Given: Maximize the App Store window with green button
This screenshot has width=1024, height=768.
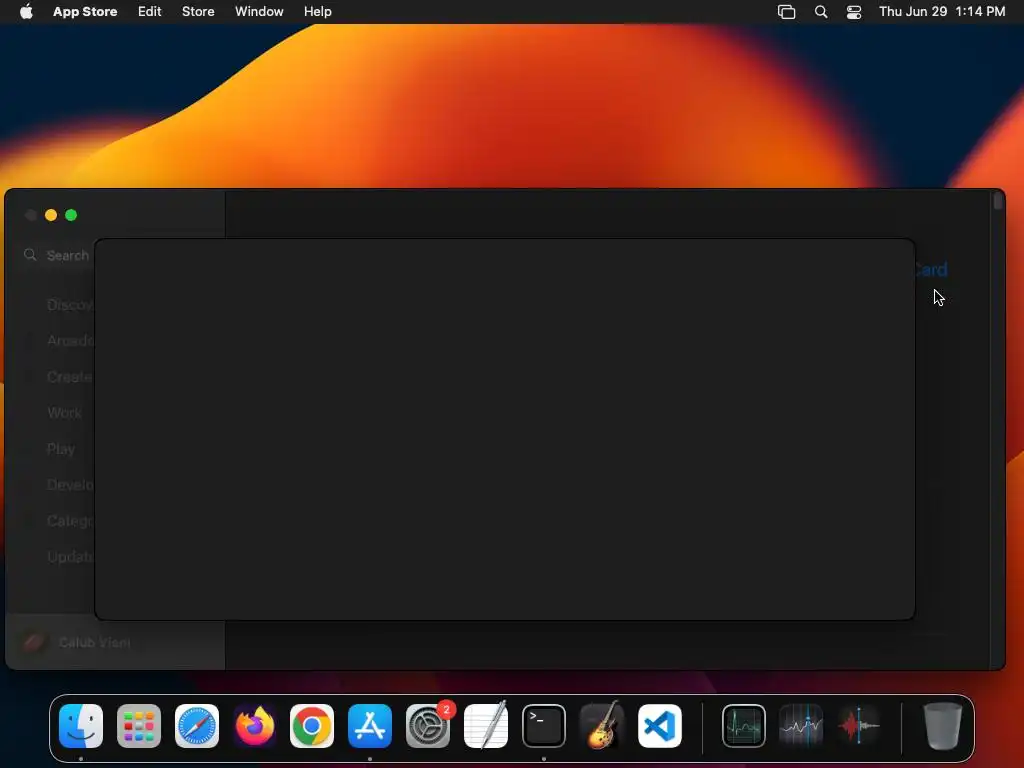Looking at the screenshot, I should 71,215.
